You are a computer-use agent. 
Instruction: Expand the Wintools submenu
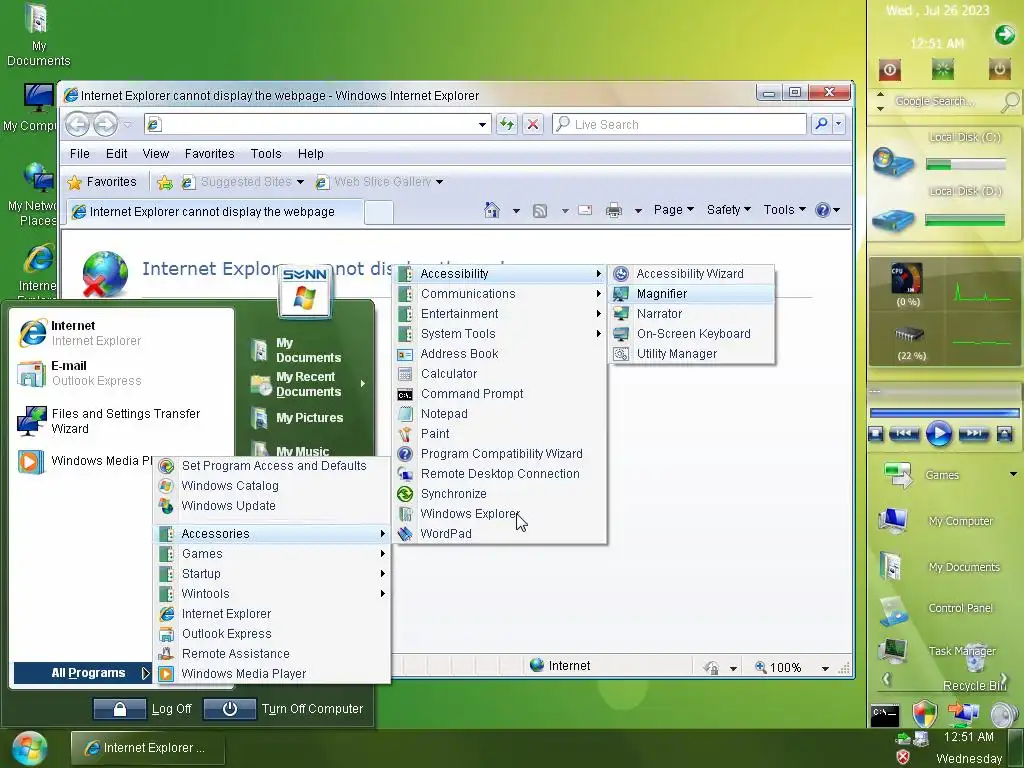[272, 594]
